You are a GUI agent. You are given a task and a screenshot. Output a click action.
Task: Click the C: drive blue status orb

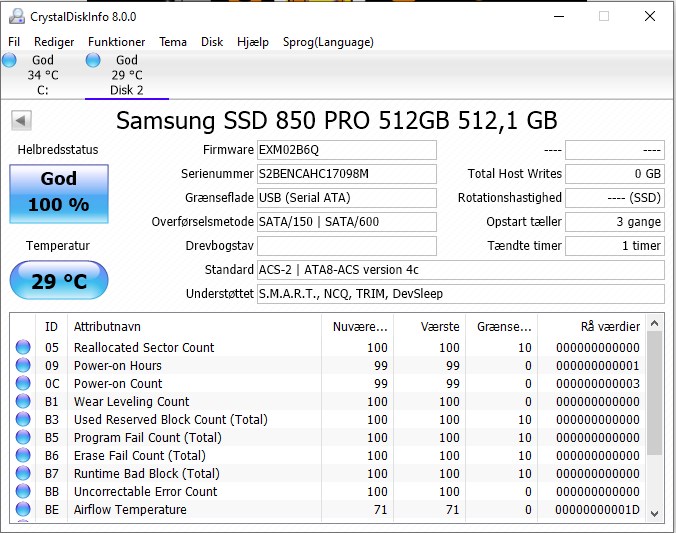point(9,60)
